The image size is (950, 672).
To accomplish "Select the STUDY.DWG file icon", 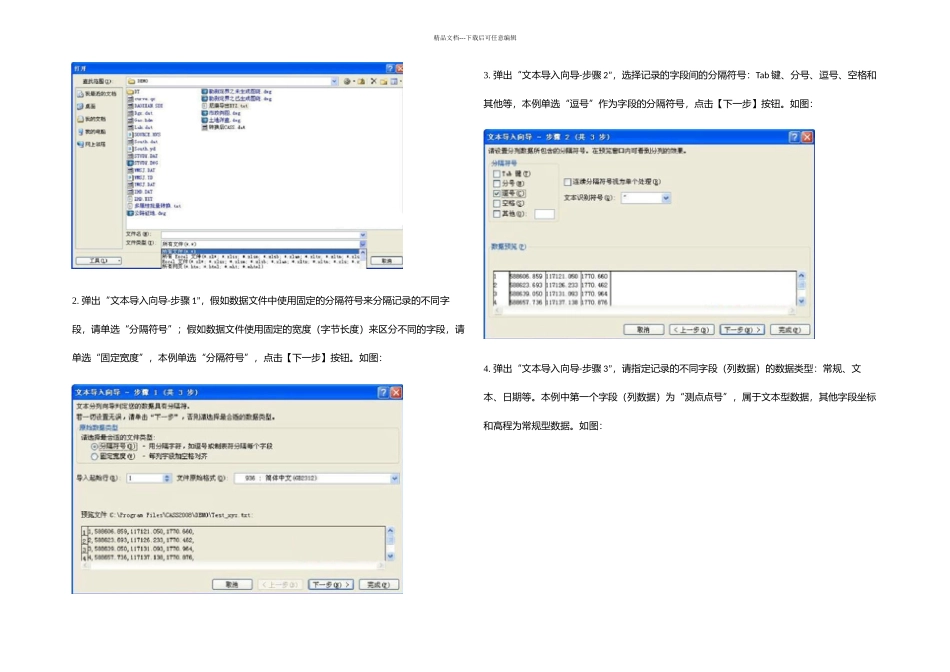I will 130,163.
